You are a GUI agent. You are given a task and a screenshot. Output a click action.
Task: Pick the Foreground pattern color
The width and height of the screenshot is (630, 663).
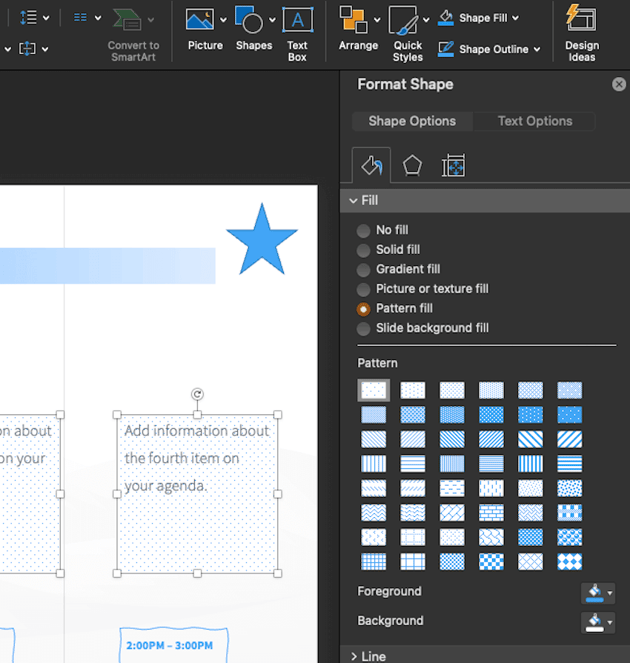pos(598,593)
